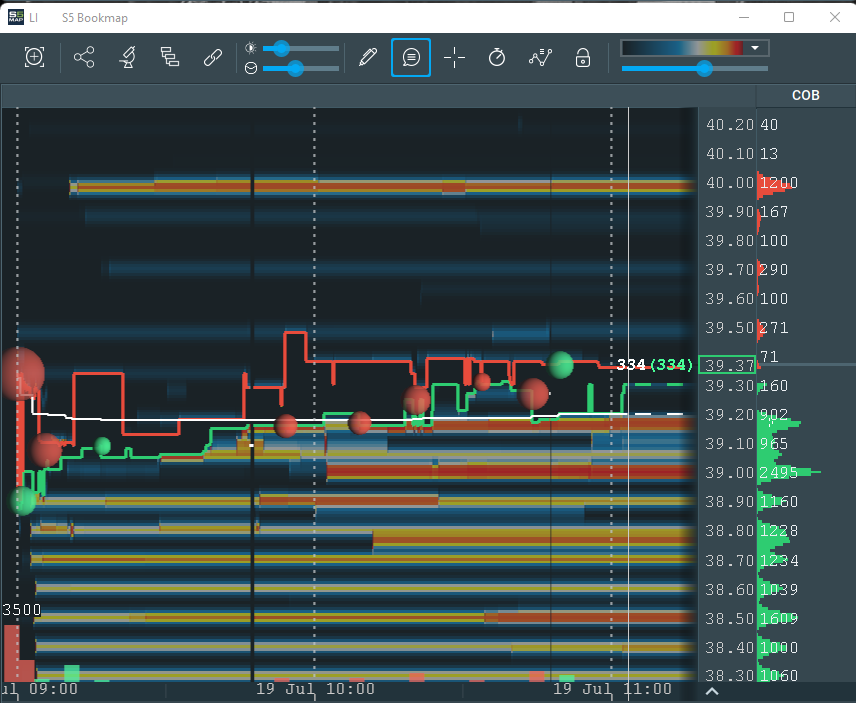Open the column layout configuration icon
This screenshot has width=856, height=703.
tap(170, 57)
